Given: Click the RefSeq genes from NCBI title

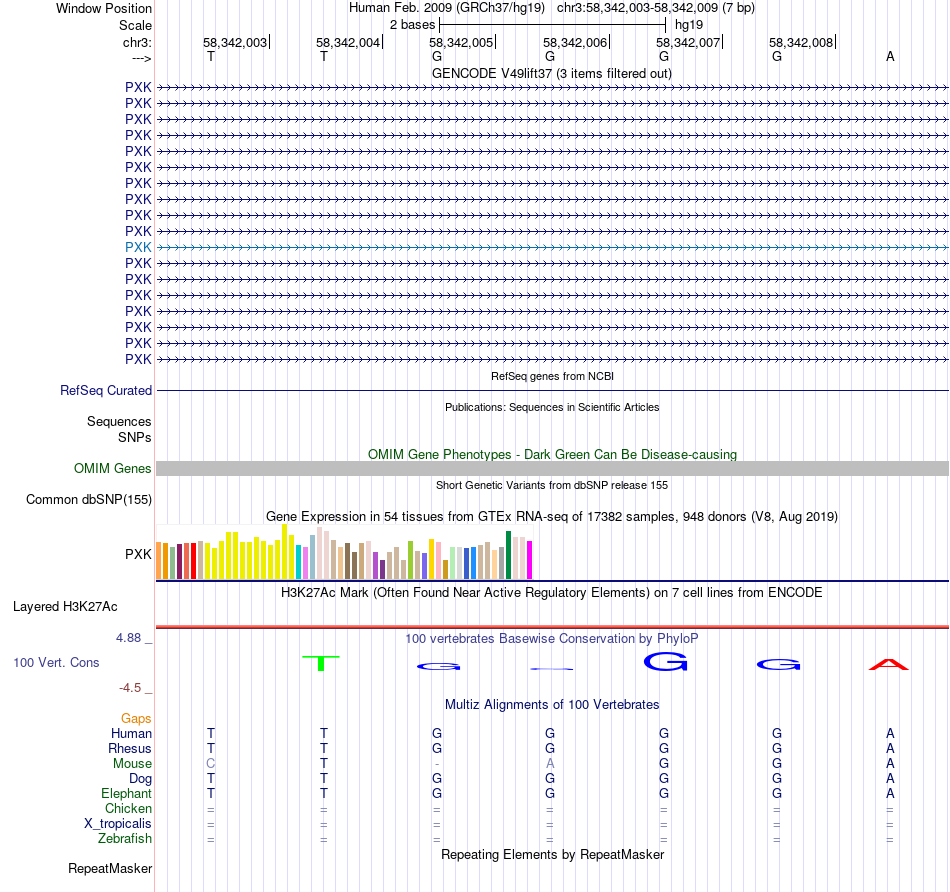Looking at the screenshot, I should click(552, 376).
